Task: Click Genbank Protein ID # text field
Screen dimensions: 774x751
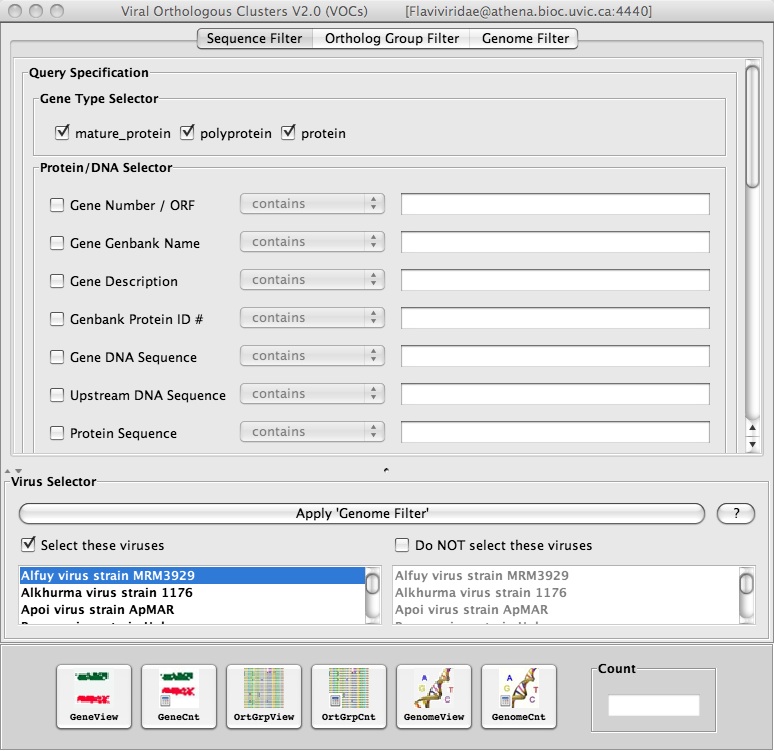Action: 555,318
